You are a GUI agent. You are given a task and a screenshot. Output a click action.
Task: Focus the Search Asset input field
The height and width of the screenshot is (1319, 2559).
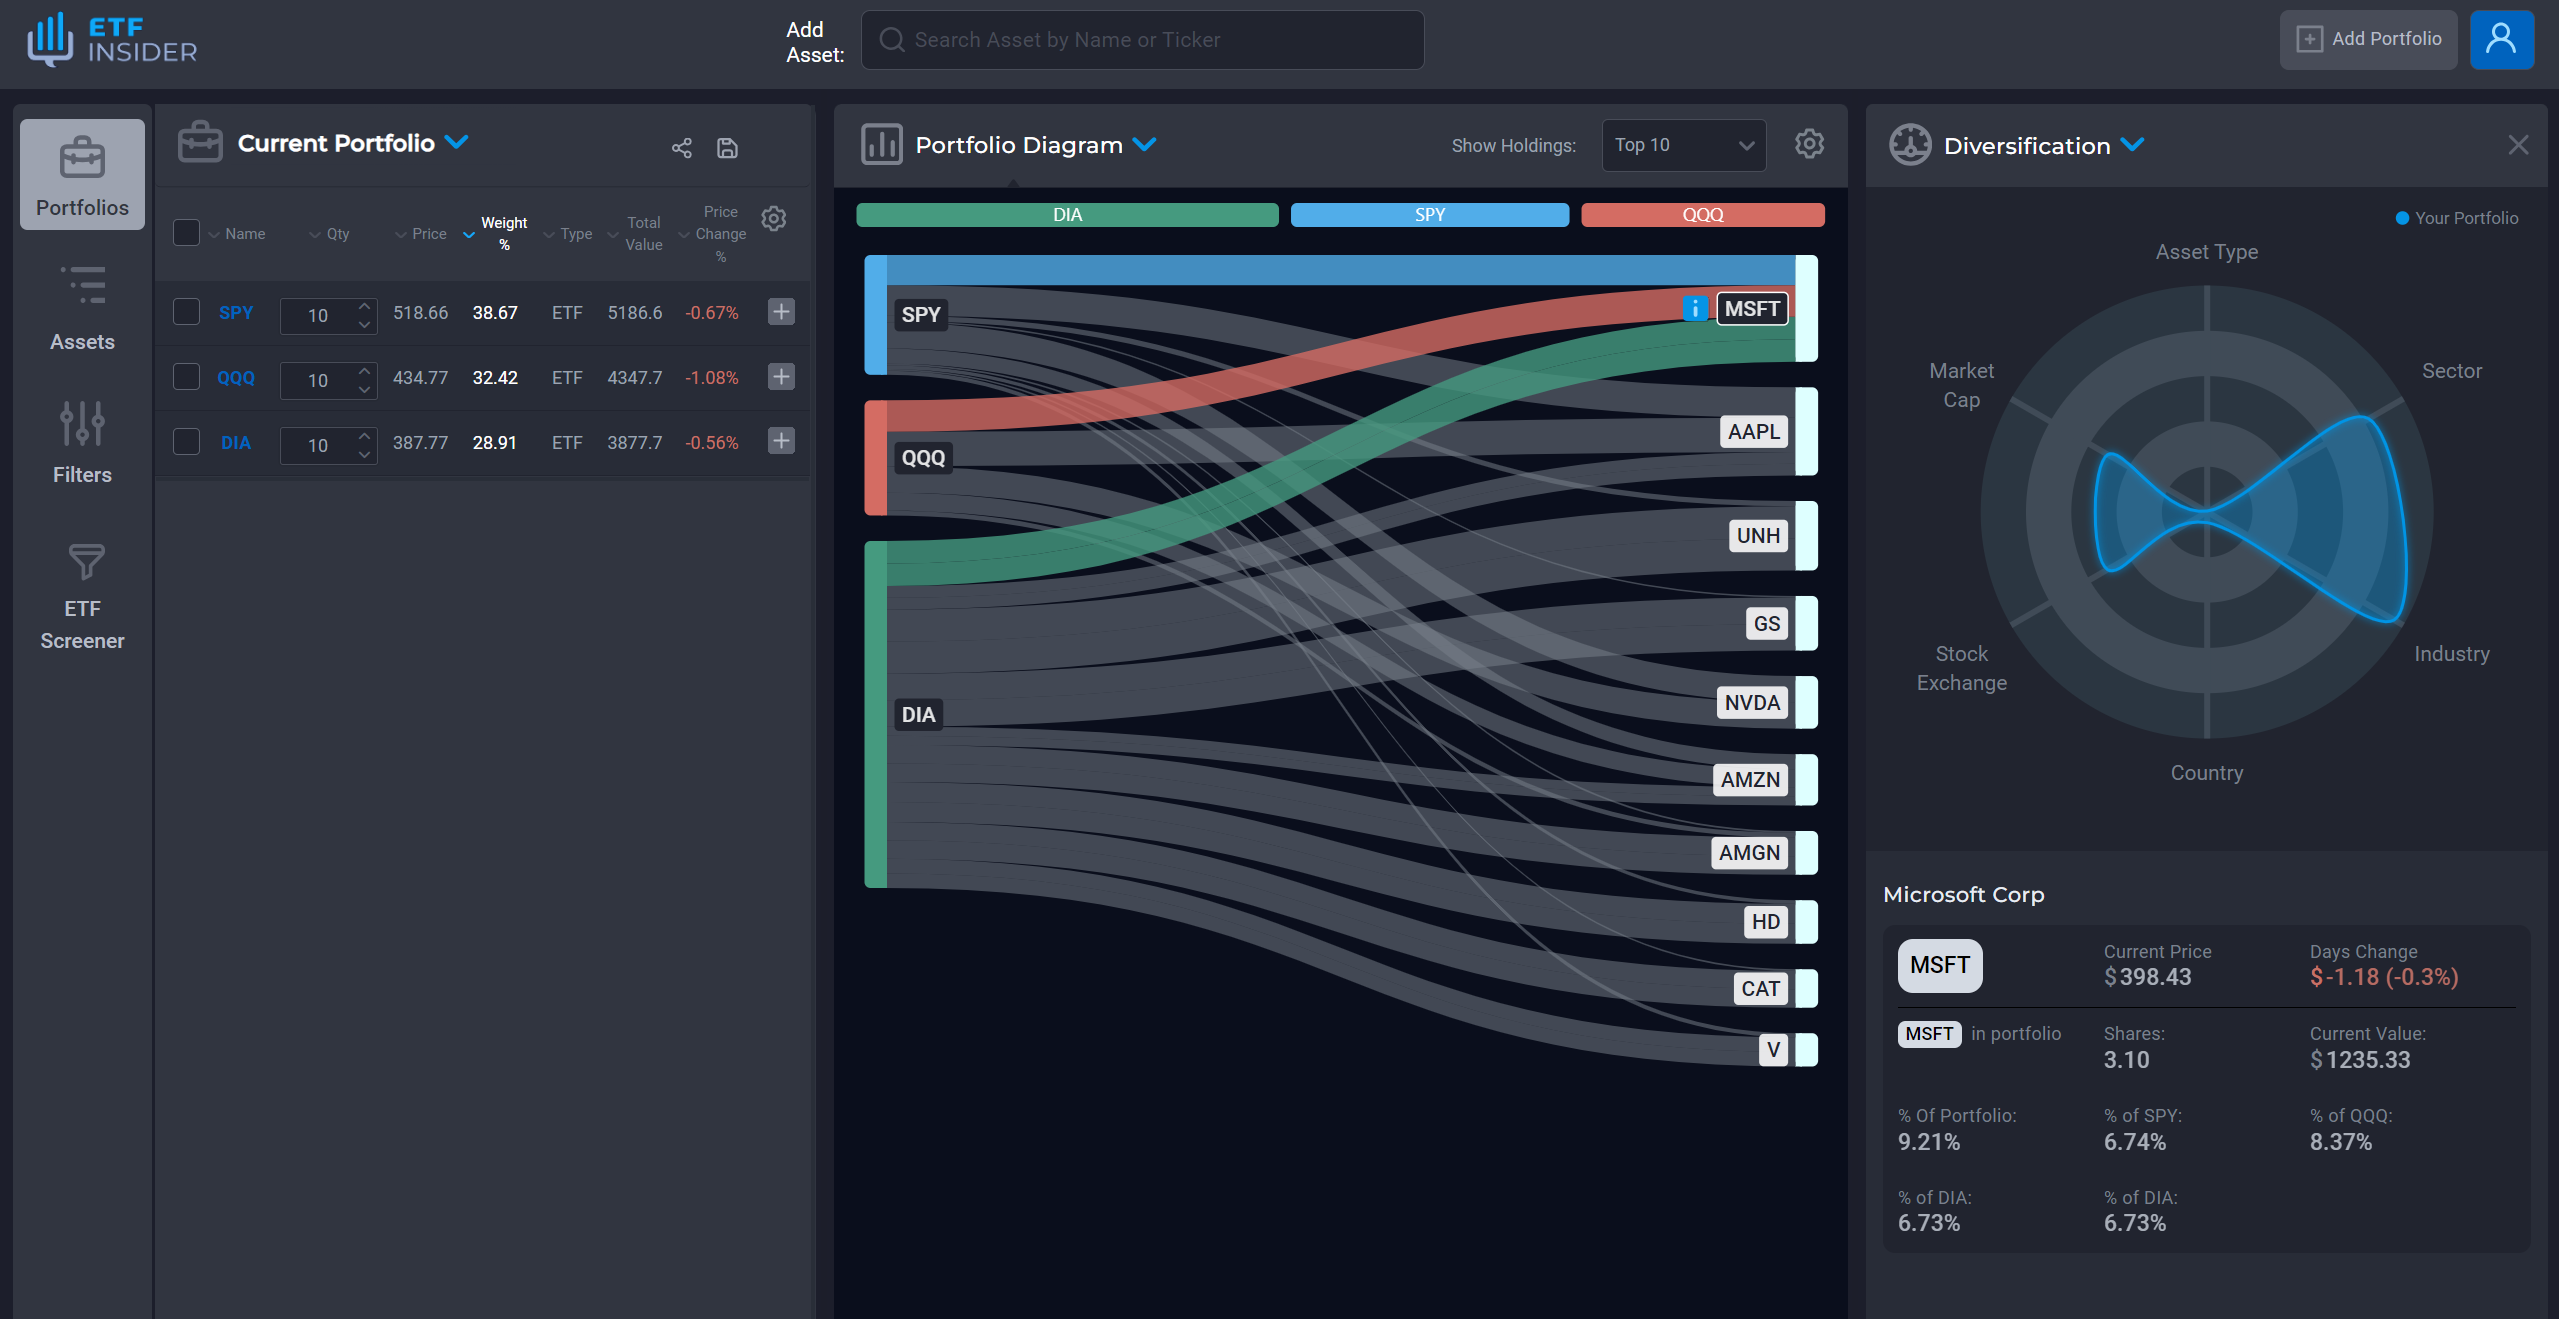click(x=1142, y=40)
